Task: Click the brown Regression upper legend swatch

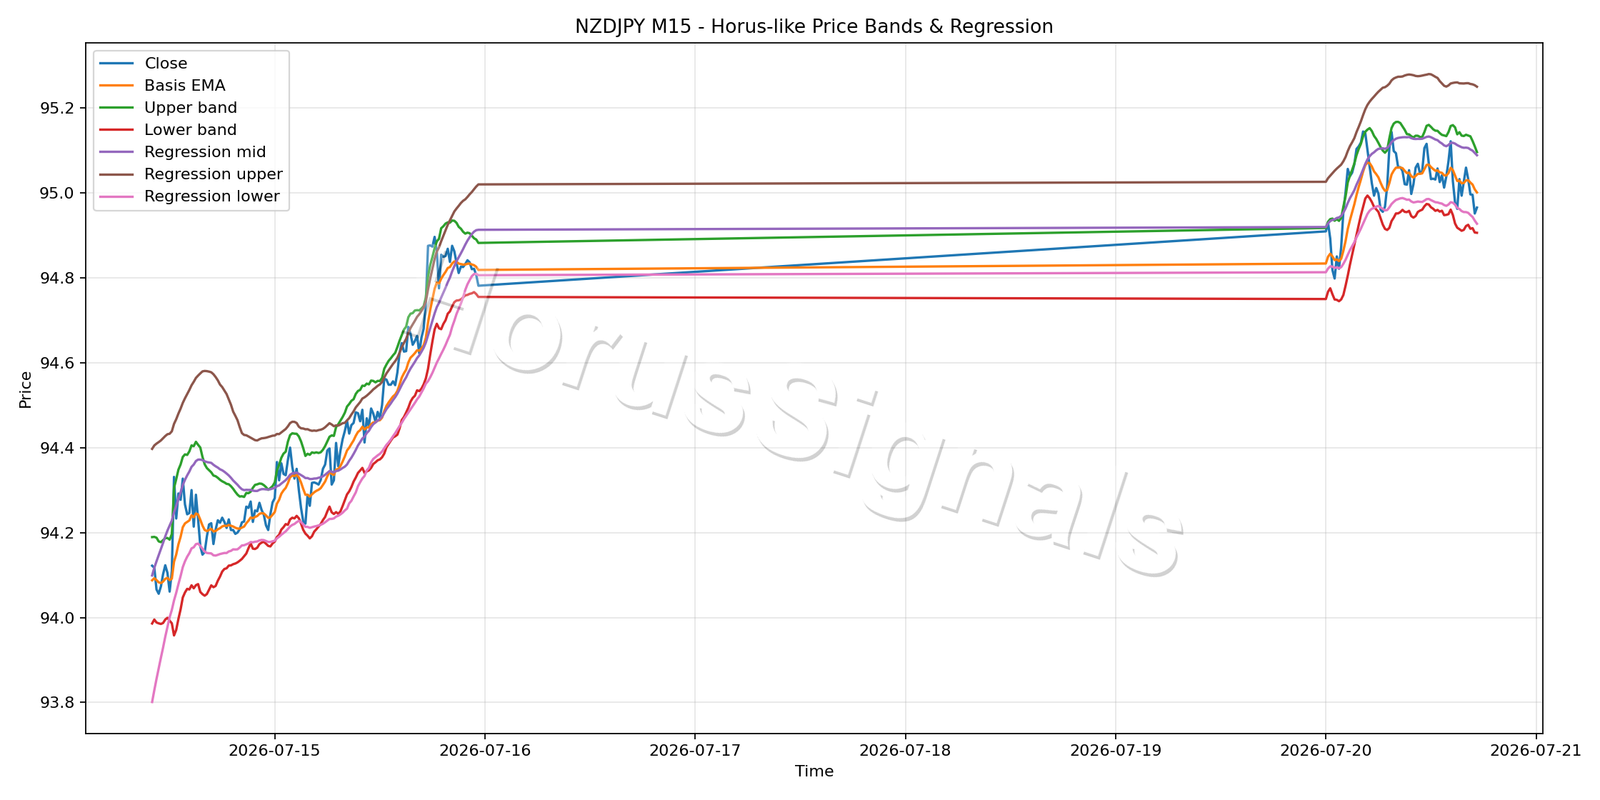Action: [x=117, y=174]
